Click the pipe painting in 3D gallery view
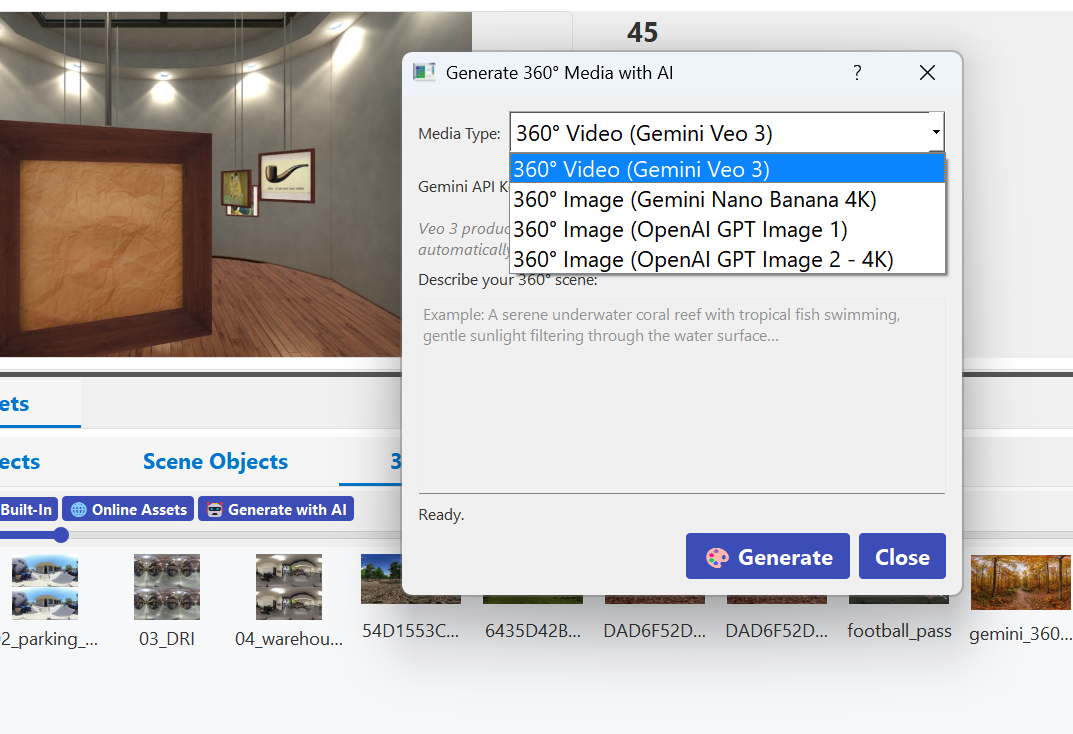Viewport: 1073px width, 734px height. [x=287, y=174]
